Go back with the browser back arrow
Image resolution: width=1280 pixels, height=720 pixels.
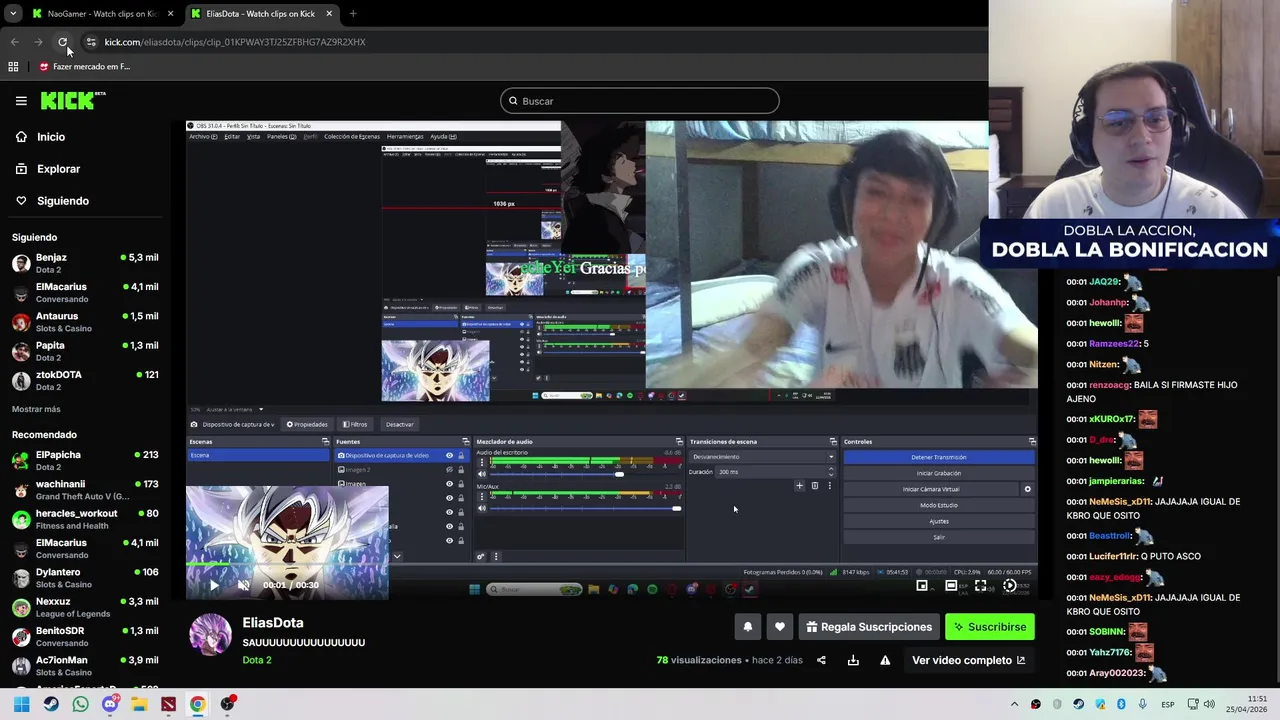point(14,42)
